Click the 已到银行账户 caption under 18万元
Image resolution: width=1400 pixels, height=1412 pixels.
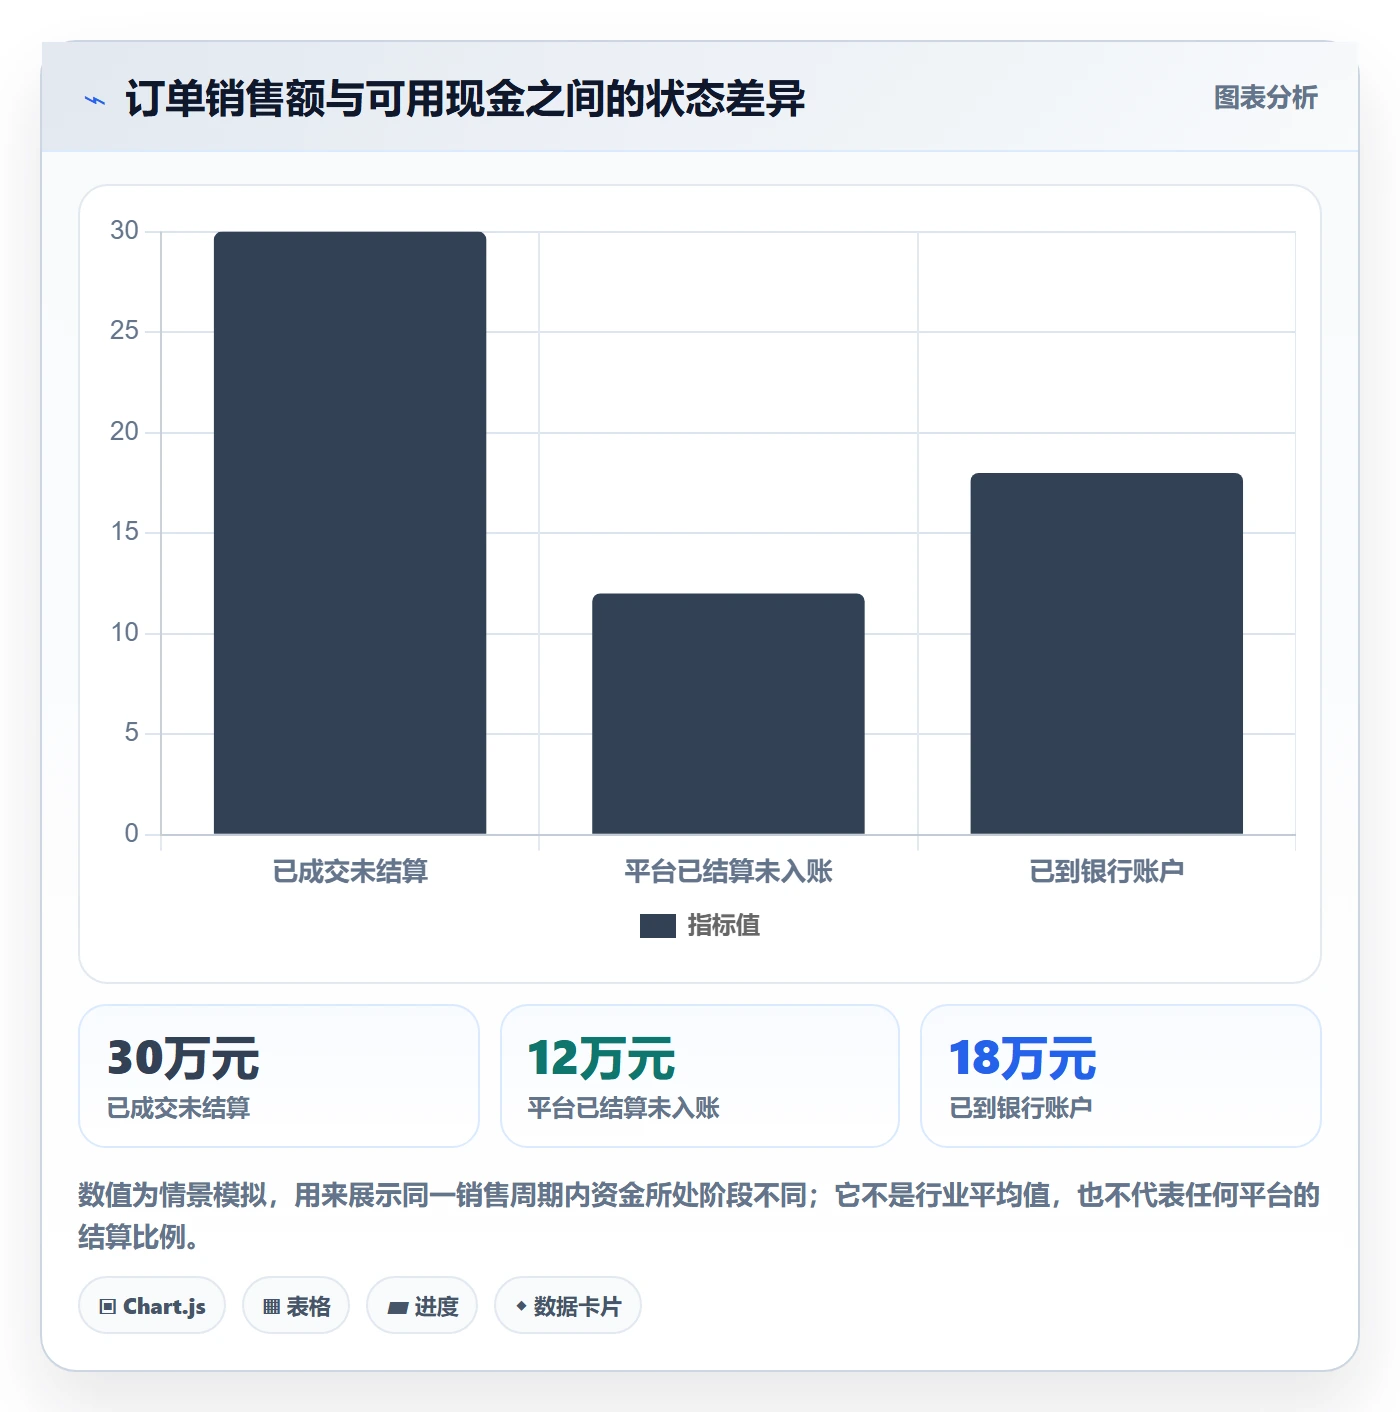[x=1021, y=1108]
